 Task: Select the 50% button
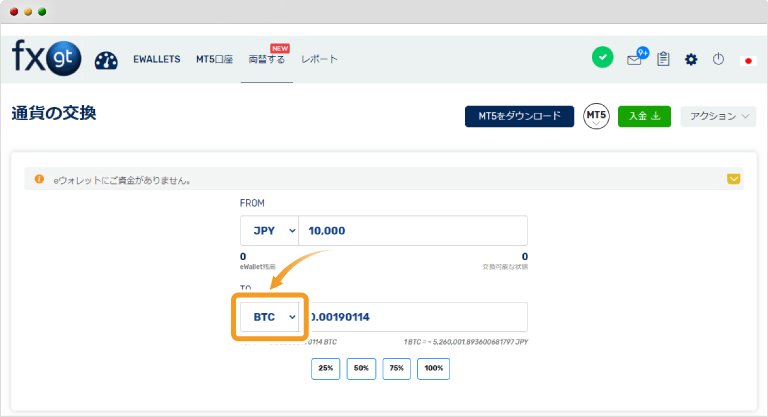pyautogui.click(x=361, y=368)
